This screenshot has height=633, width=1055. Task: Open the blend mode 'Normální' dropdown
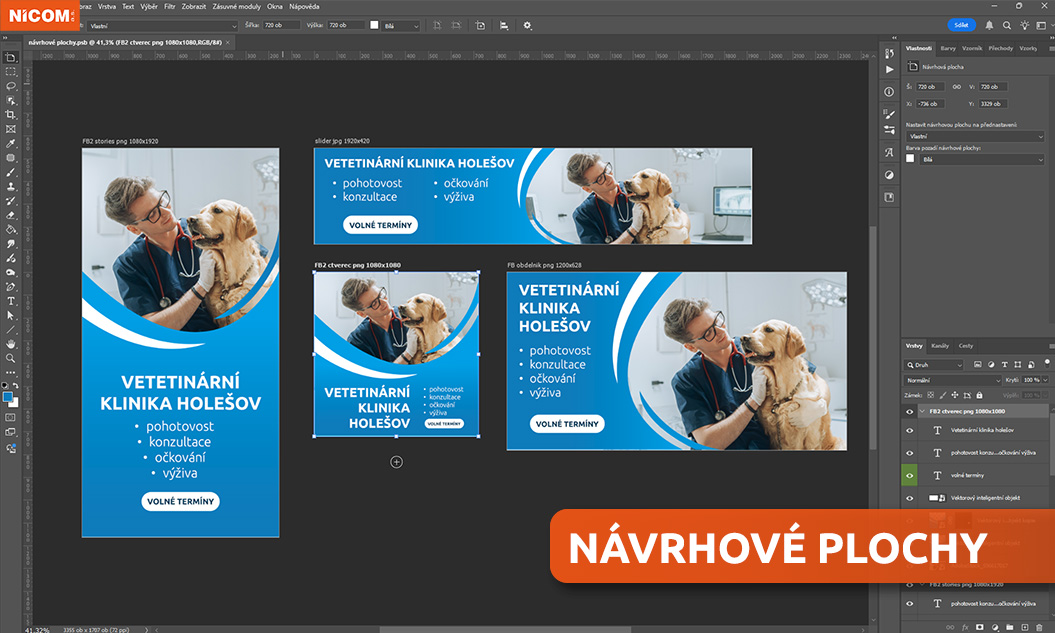(x=953, y=381)
